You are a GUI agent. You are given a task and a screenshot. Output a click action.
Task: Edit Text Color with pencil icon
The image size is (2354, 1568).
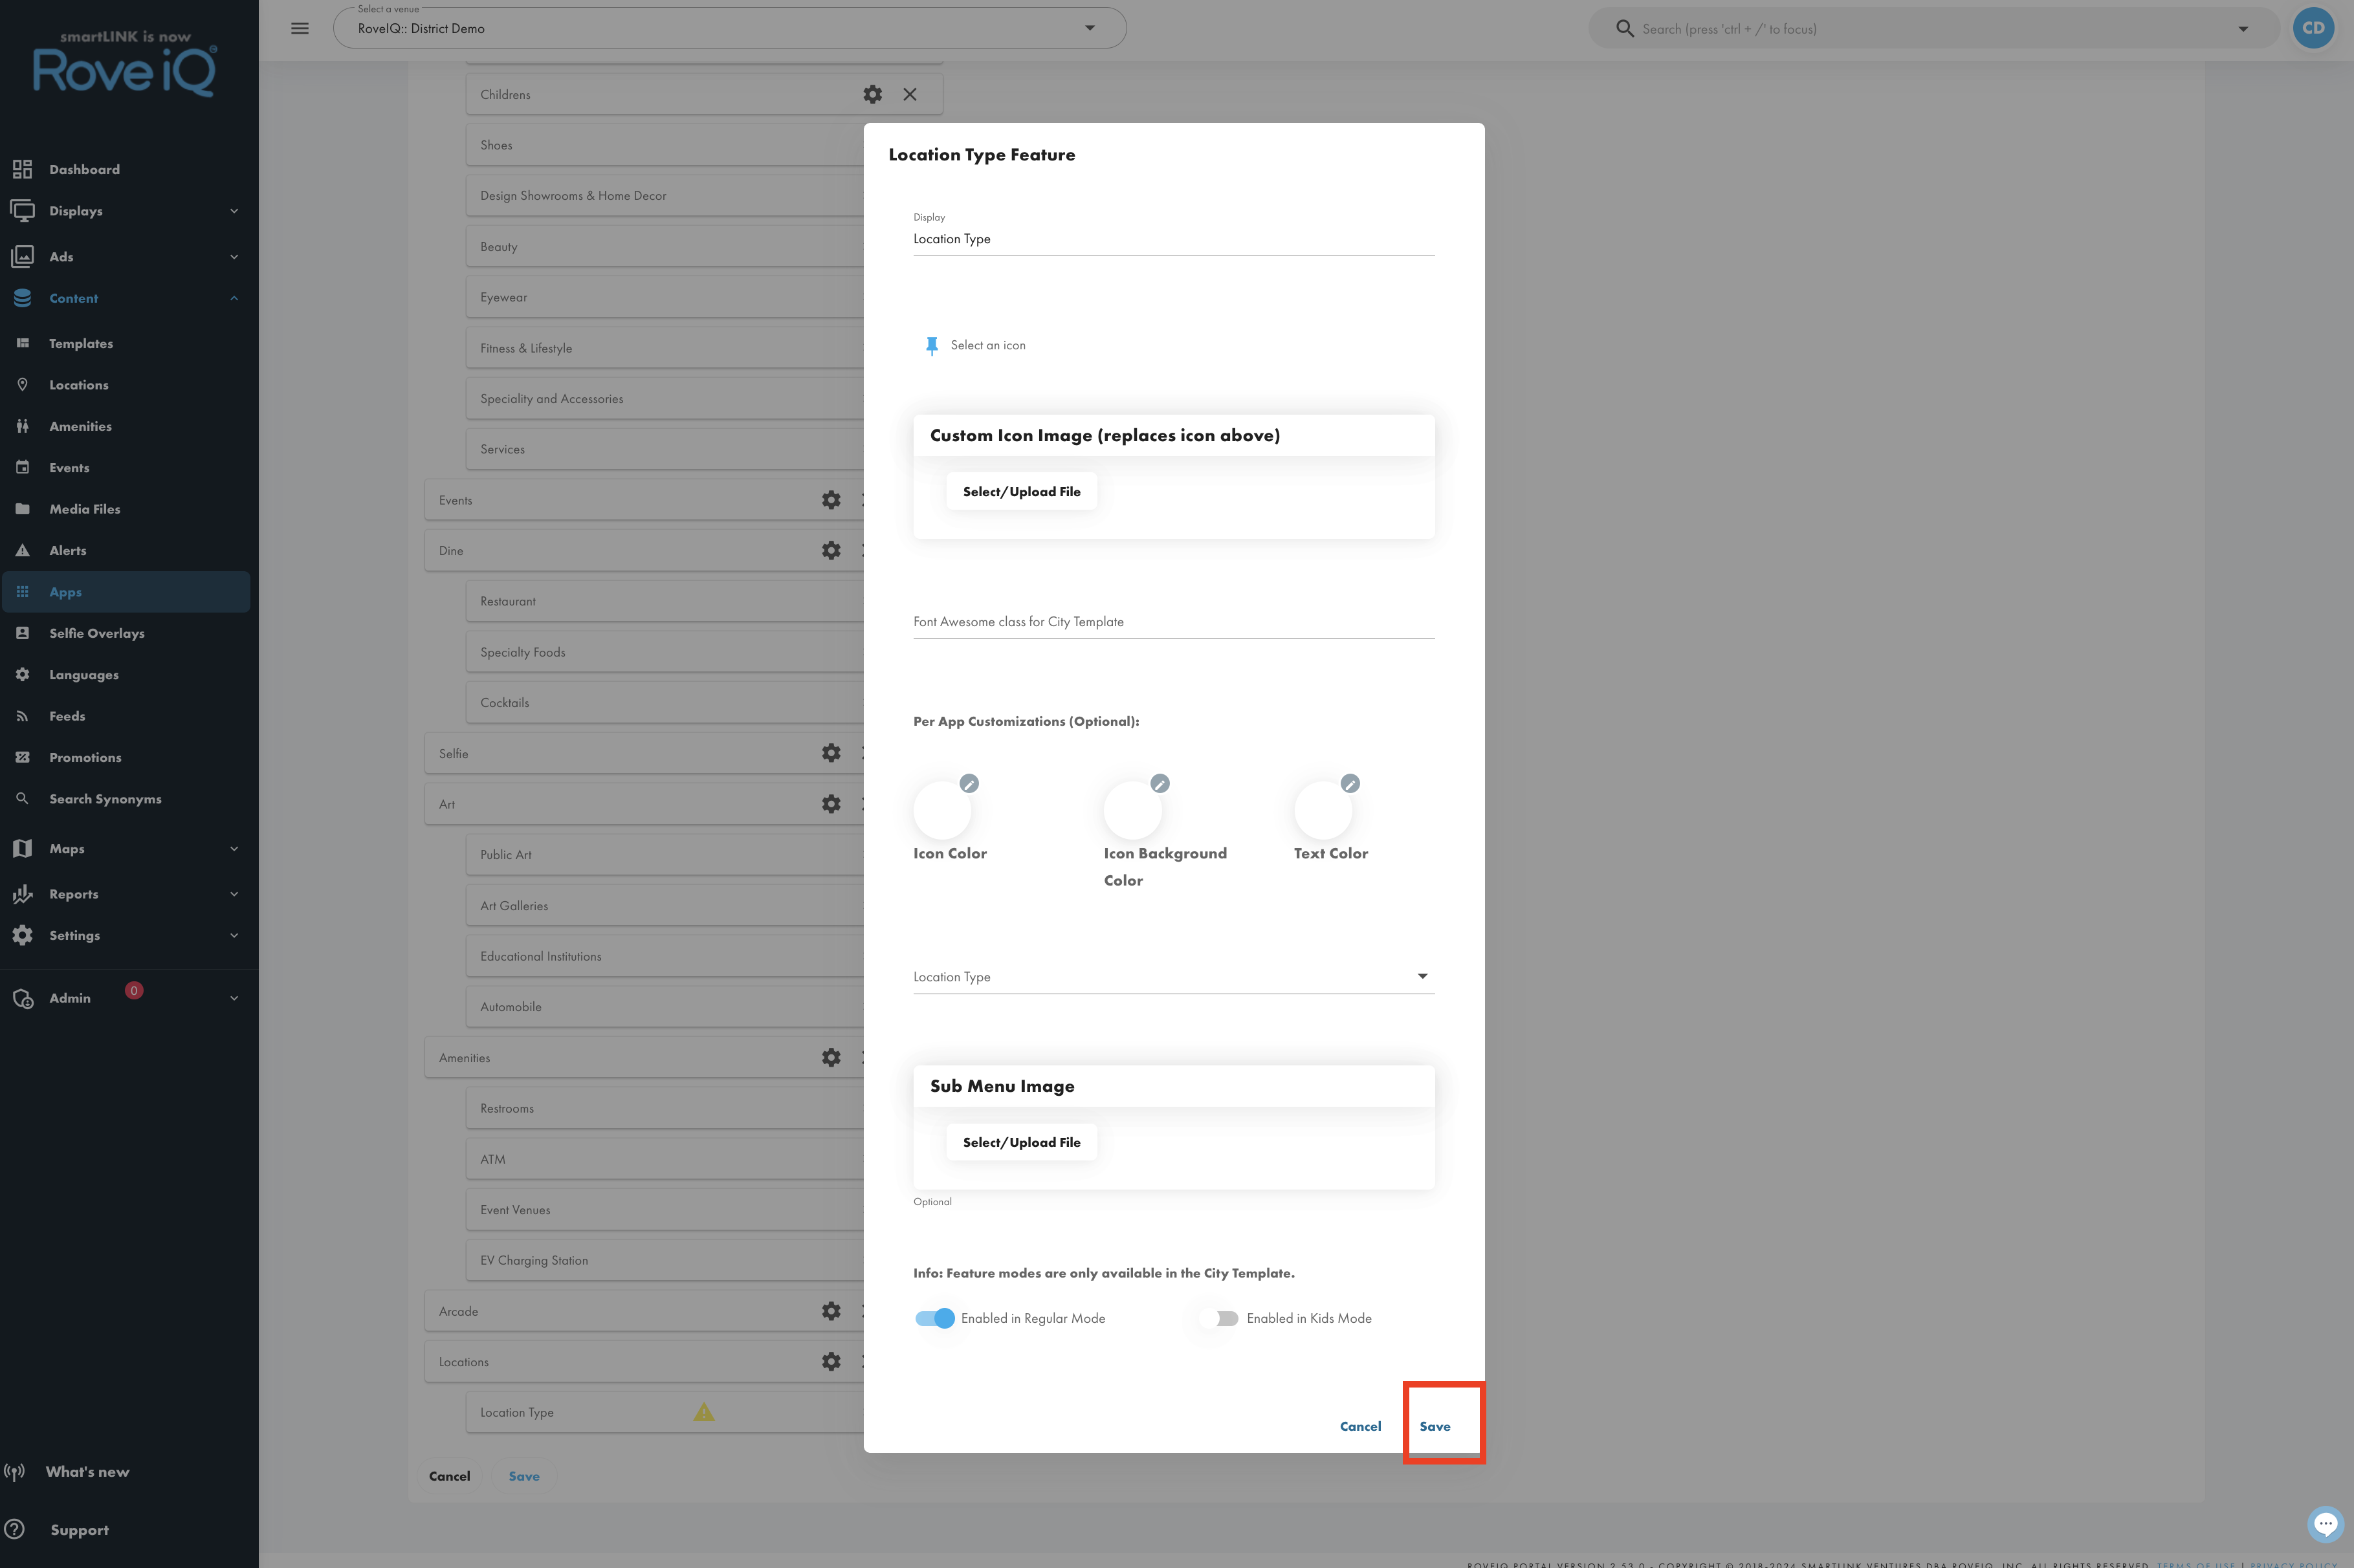pyautogui.click(x=1350, y=783)
